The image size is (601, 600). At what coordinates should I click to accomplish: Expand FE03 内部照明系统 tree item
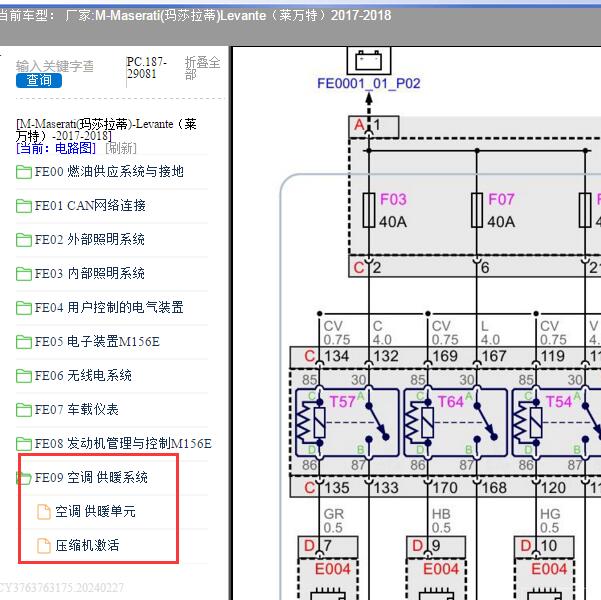90,273
